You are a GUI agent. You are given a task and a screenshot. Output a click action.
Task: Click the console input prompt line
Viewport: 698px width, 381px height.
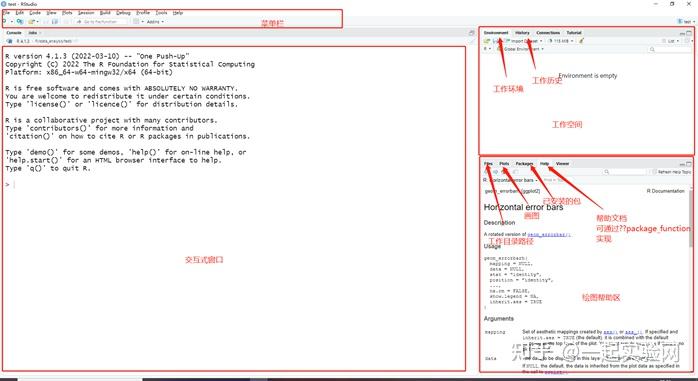point(234,184)
